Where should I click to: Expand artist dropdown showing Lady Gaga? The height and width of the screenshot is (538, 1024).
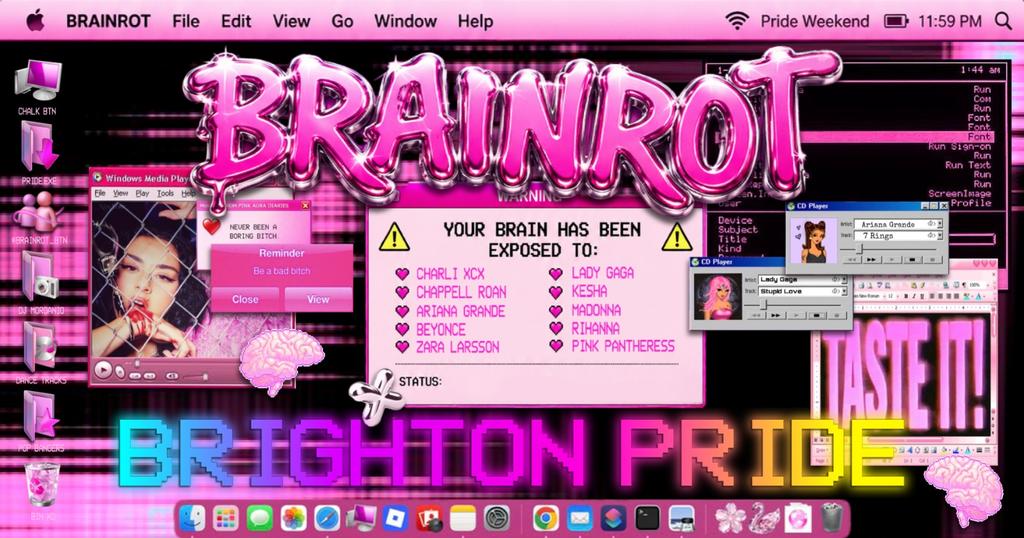[844, 279]
